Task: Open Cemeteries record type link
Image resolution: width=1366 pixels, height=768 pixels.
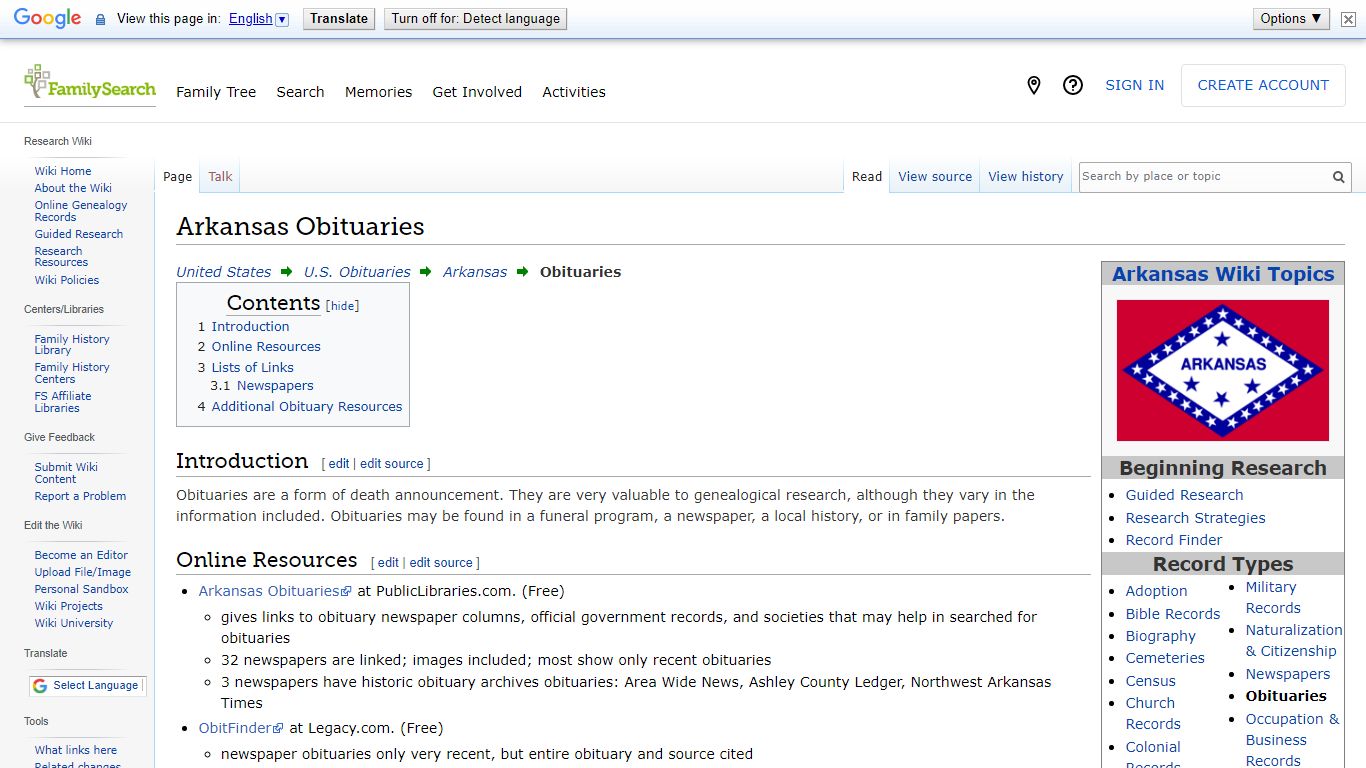Action: pyautogui.click(x=1165, y=658)
